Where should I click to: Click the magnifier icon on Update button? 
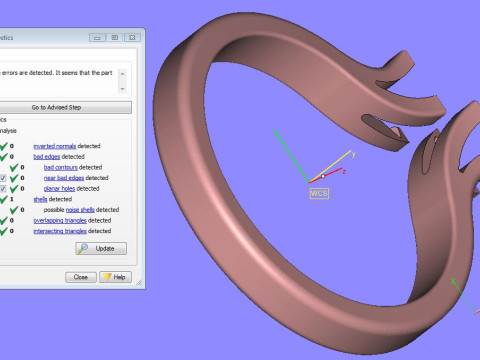pyautogui.click(x=83, y=249)
